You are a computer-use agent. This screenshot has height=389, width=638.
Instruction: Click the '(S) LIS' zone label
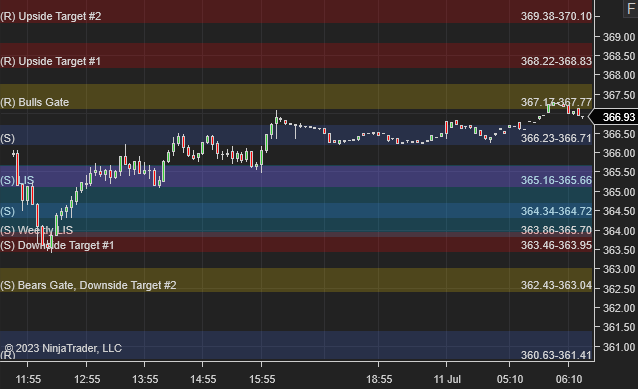(17, 180)
